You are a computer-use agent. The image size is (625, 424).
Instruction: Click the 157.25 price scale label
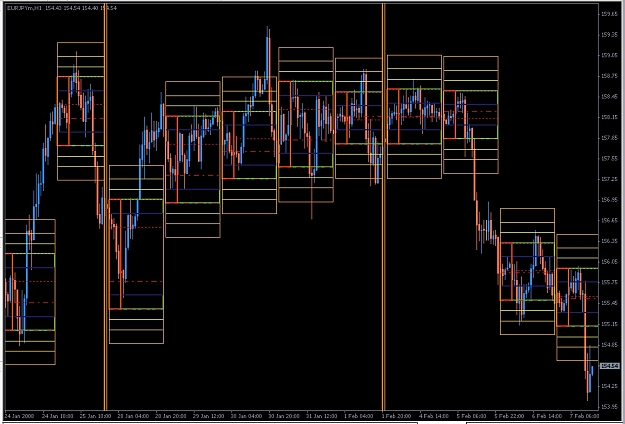(611, 179)
